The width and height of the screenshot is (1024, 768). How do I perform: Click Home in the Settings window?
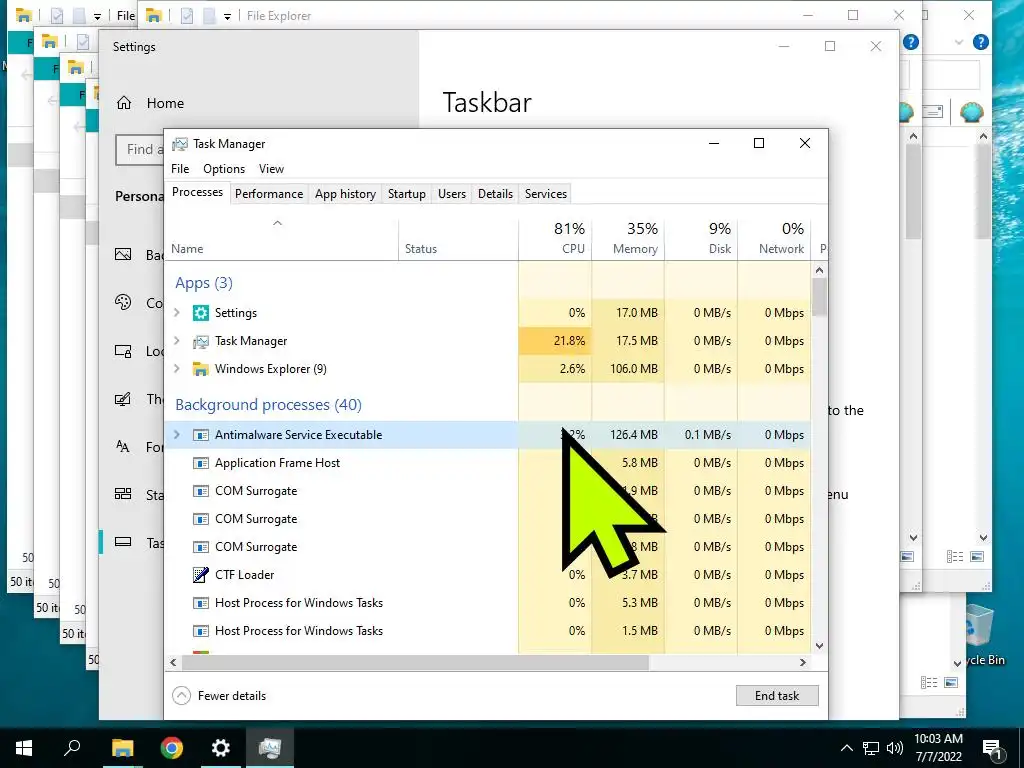coord(165,103)
